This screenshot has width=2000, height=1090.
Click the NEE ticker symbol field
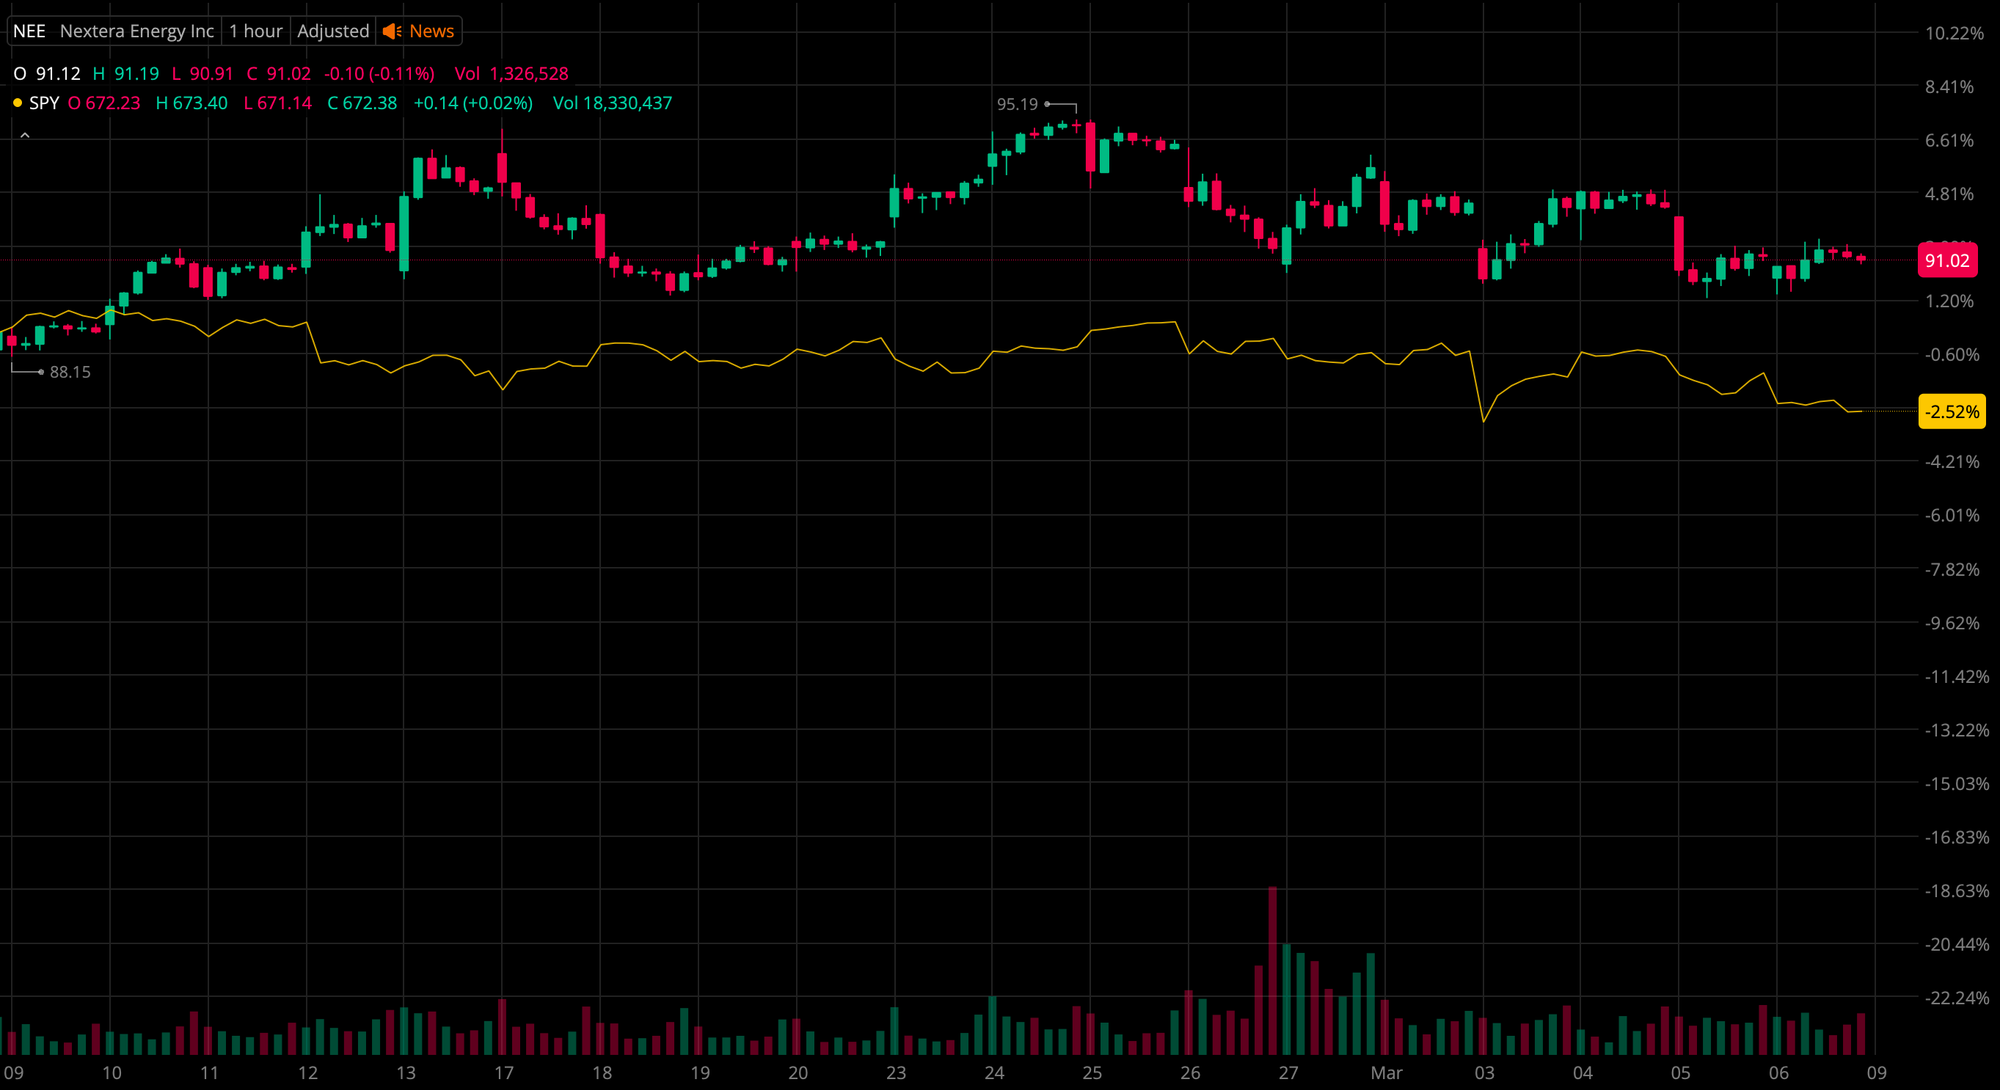(x=29, y=31)
